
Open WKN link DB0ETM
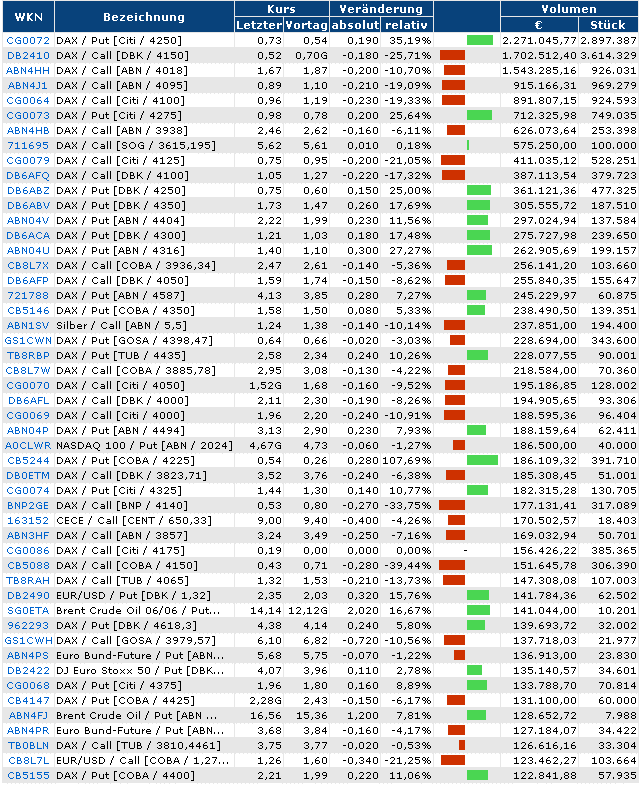point(28,476)
